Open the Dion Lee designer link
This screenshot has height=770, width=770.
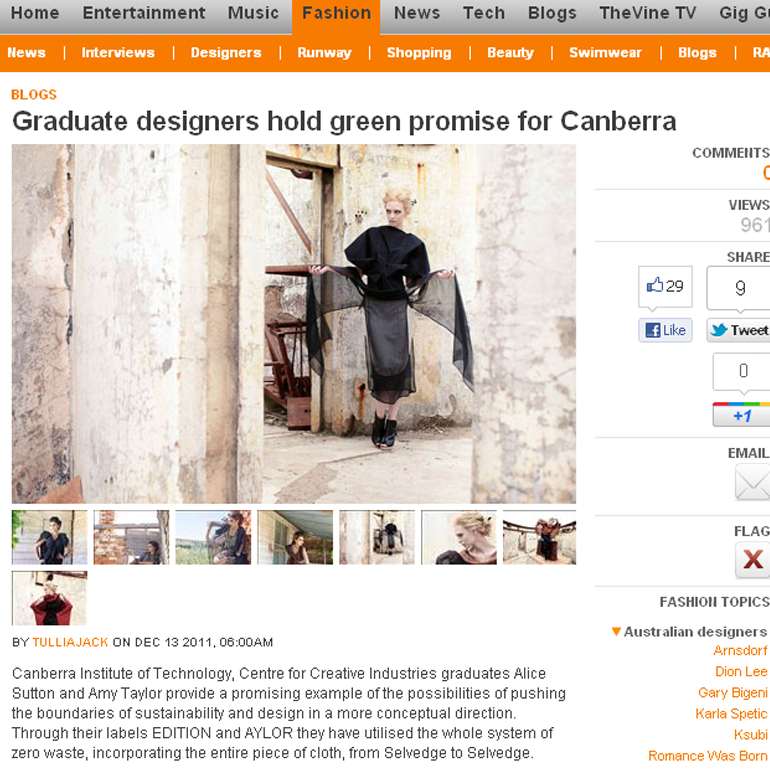(x=741, y=671)
